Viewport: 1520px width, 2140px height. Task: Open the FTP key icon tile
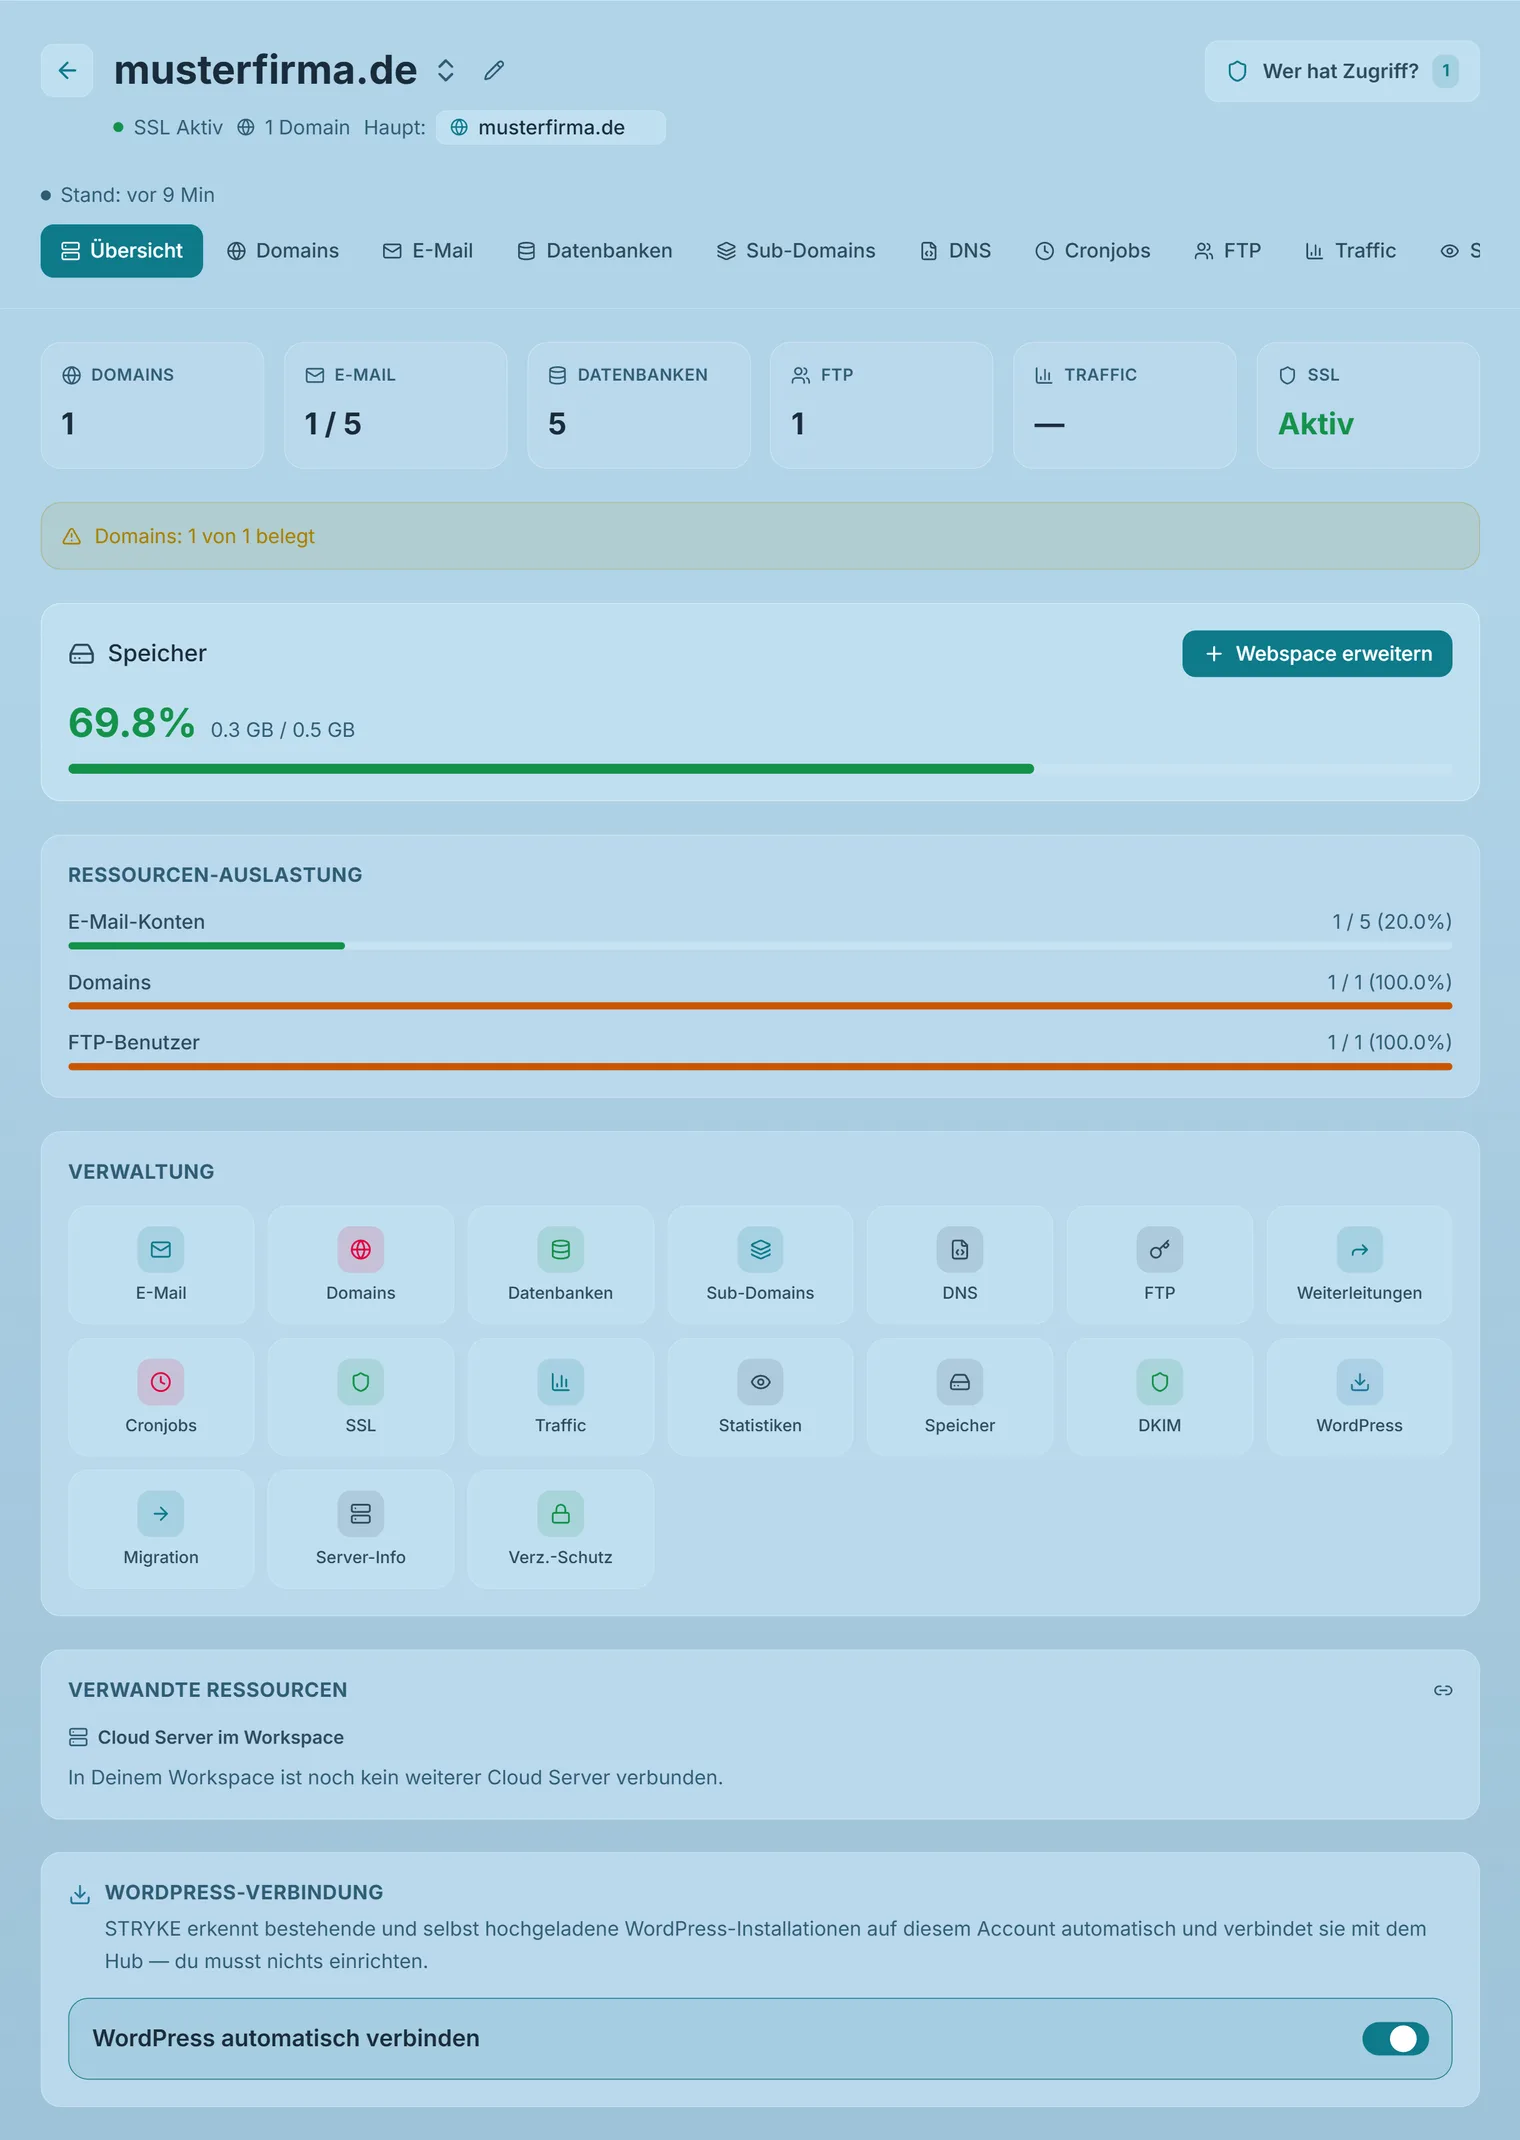coord(1159,1264)
